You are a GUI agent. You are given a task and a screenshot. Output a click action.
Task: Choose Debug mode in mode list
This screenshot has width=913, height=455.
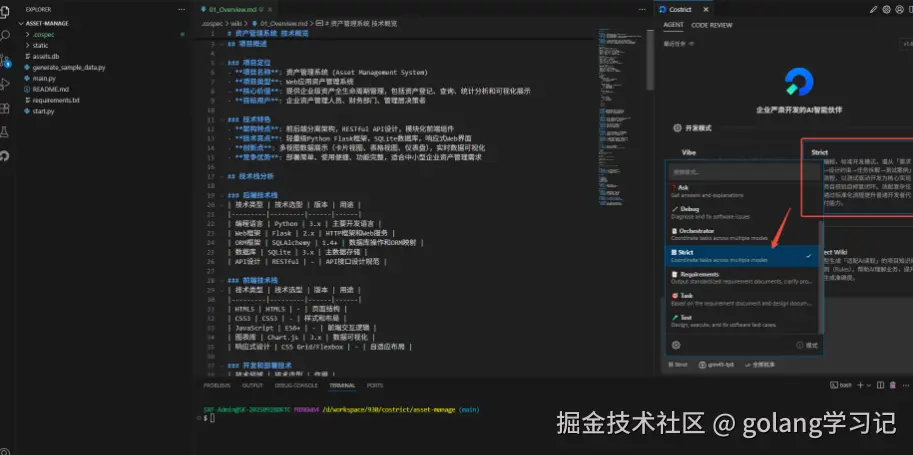742,213
